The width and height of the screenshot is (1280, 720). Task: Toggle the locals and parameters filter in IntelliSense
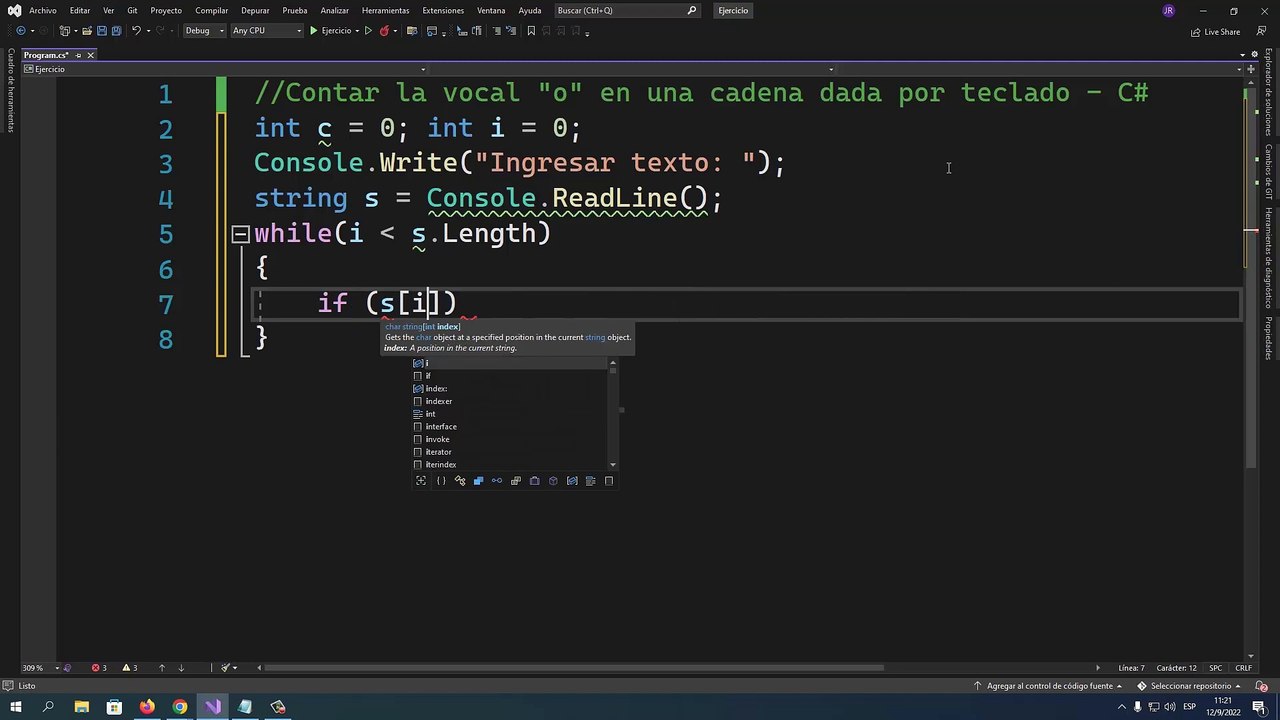point(572,481)
